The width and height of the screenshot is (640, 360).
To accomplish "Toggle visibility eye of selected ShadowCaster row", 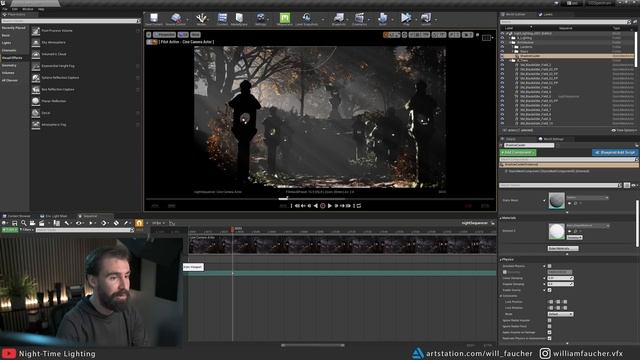I will tap(502, 56).
